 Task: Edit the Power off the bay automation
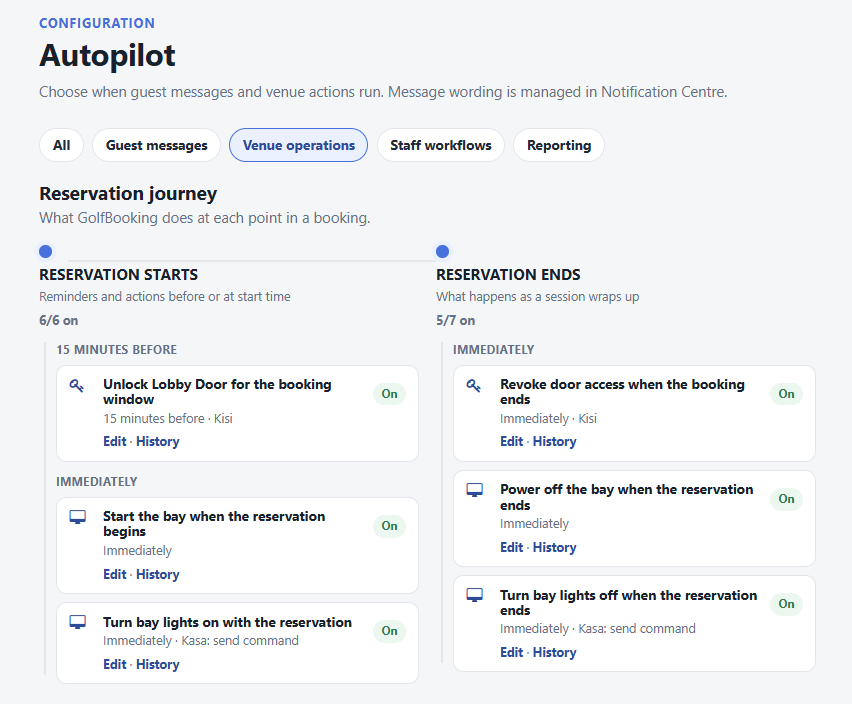[512, 547]
